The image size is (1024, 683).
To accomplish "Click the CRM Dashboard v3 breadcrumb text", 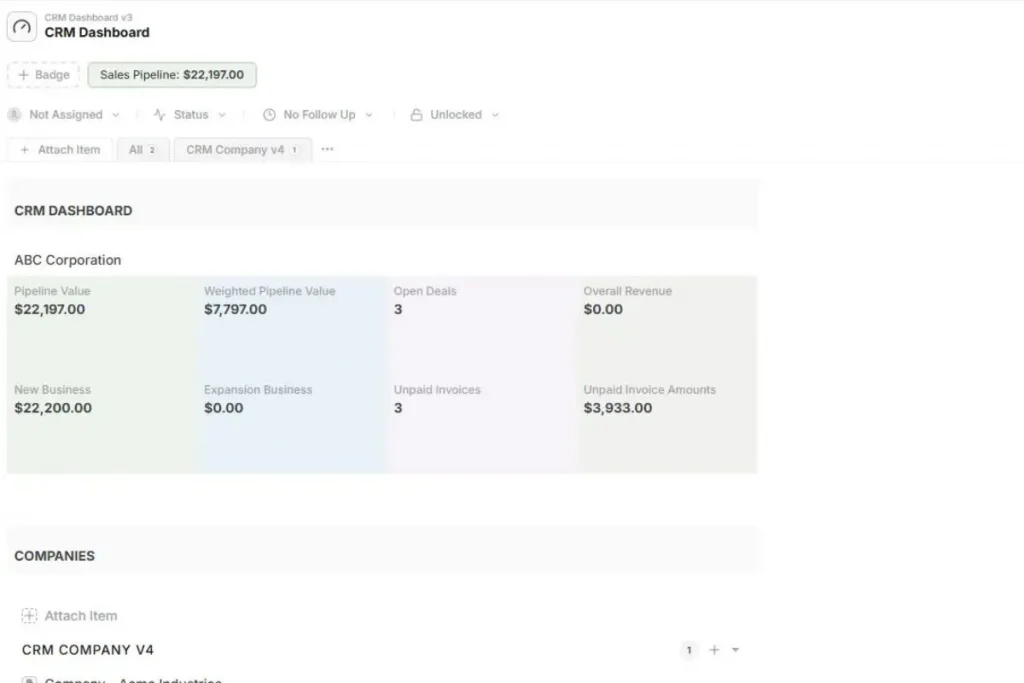I will [88, 18].
